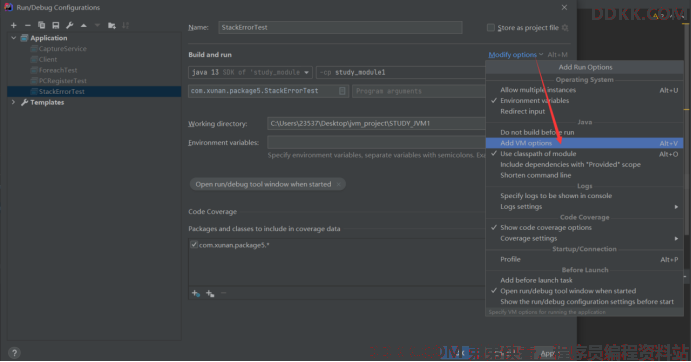Toggle Show code coverage options entry
Viewport: 691px width, 362px height.
584,228
